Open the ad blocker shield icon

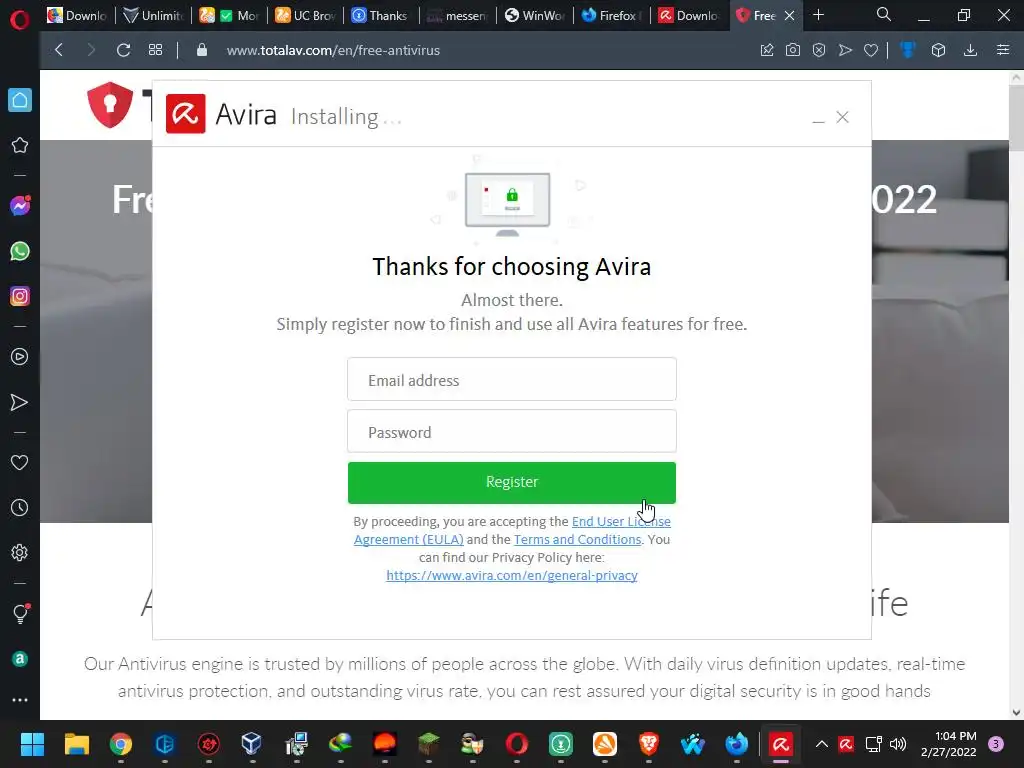click(x=819, y=50)
